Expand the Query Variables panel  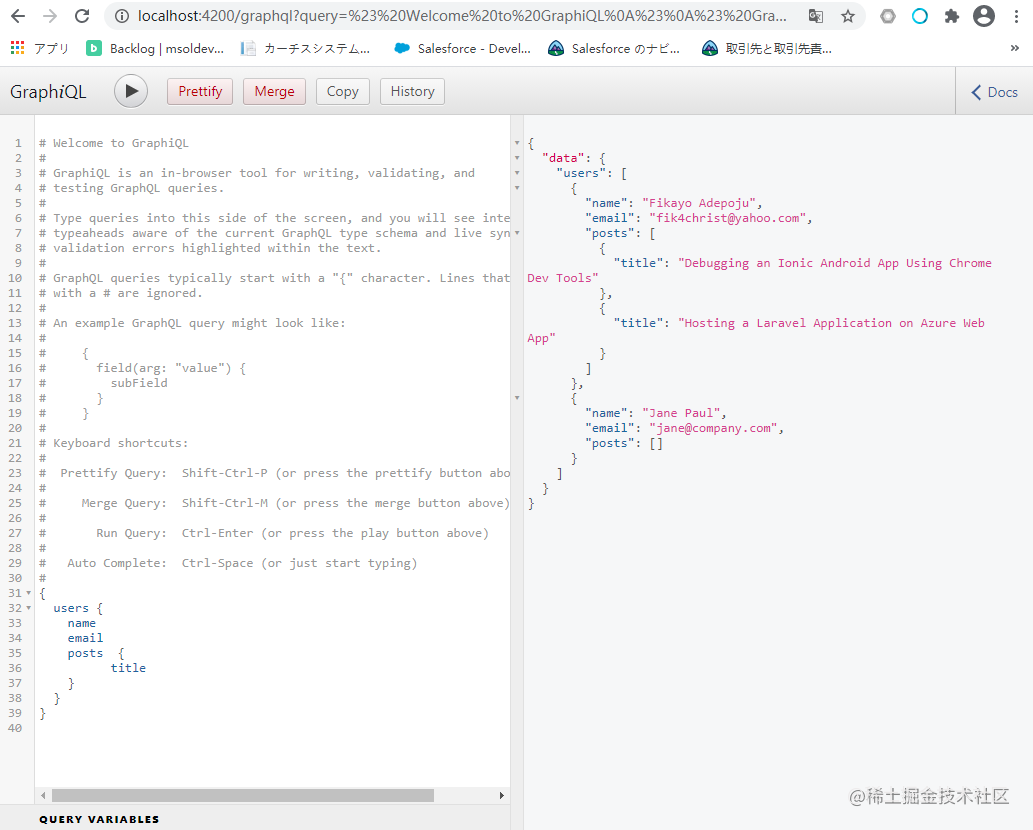coord(99,819)
